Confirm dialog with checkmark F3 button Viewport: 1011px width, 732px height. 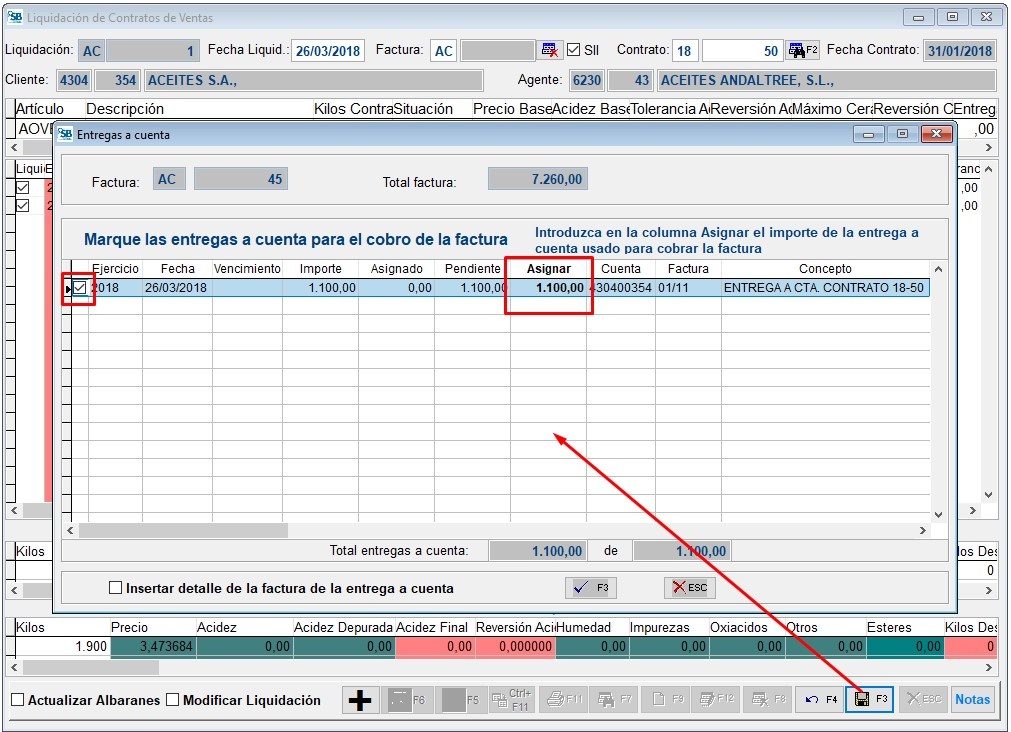pos(590,588)
